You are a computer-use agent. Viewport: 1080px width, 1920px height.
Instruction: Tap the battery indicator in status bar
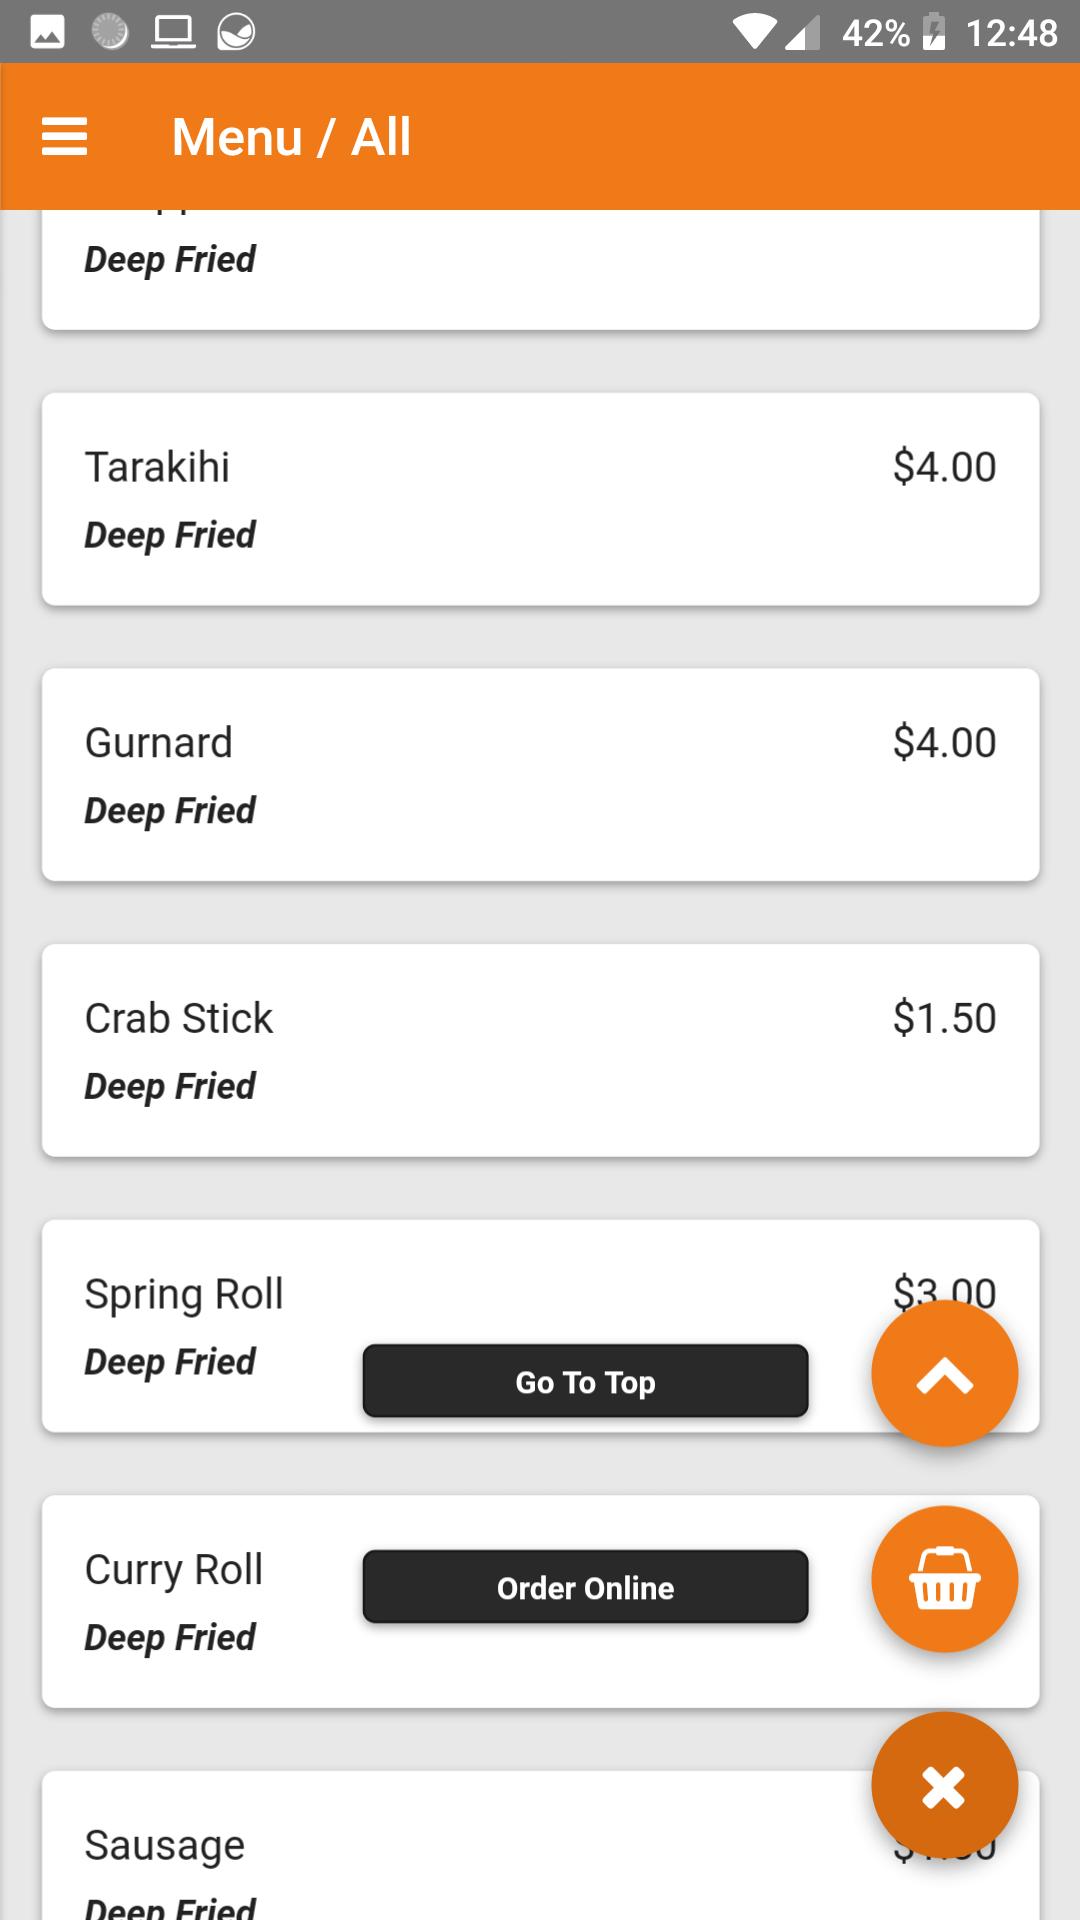tap(933, 32)
